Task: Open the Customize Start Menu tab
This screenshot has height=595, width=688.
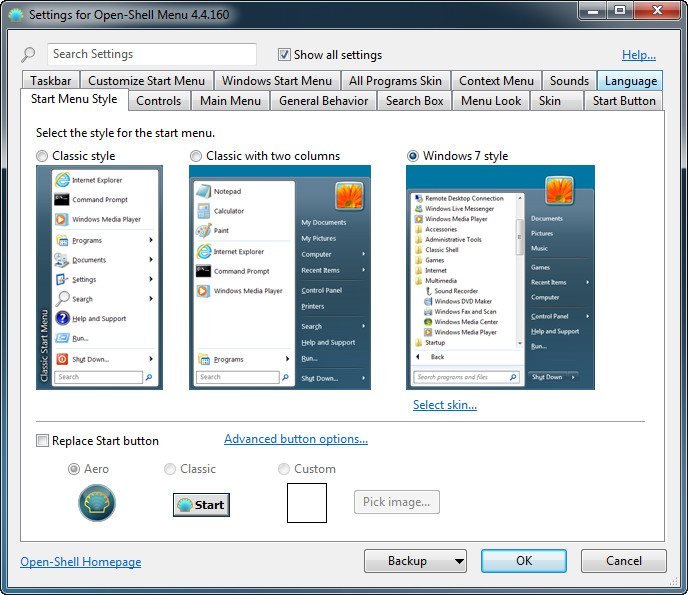Action: click(147, 81)
